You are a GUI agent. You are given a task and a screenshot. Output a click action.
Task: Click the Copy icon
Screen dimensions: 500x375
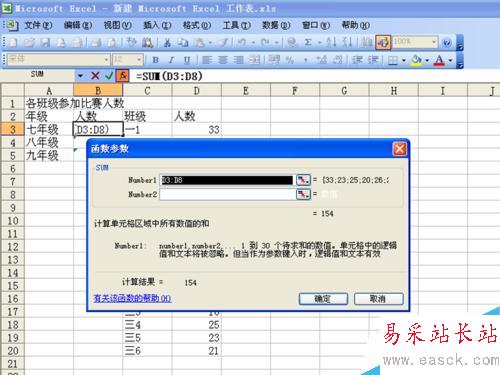tap(183, 43)
